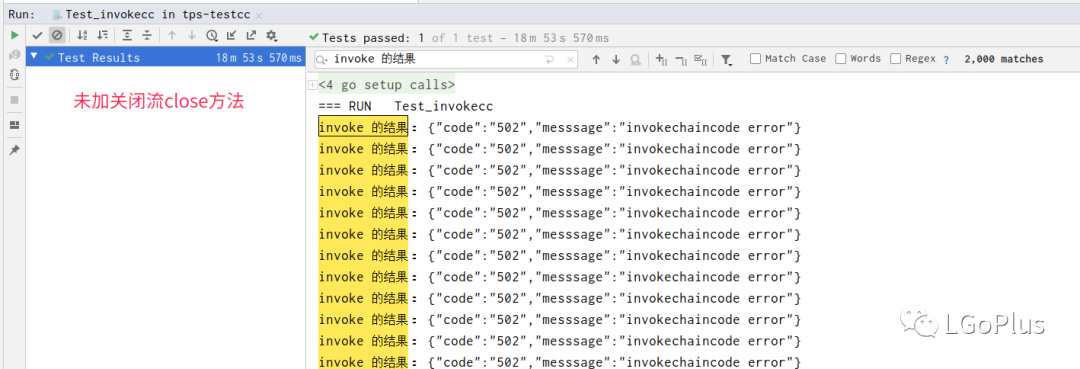Viewport: 1080px width, 369px height.
Task: Click Tests passed: 1 status text
Action: tap(373, 38)
